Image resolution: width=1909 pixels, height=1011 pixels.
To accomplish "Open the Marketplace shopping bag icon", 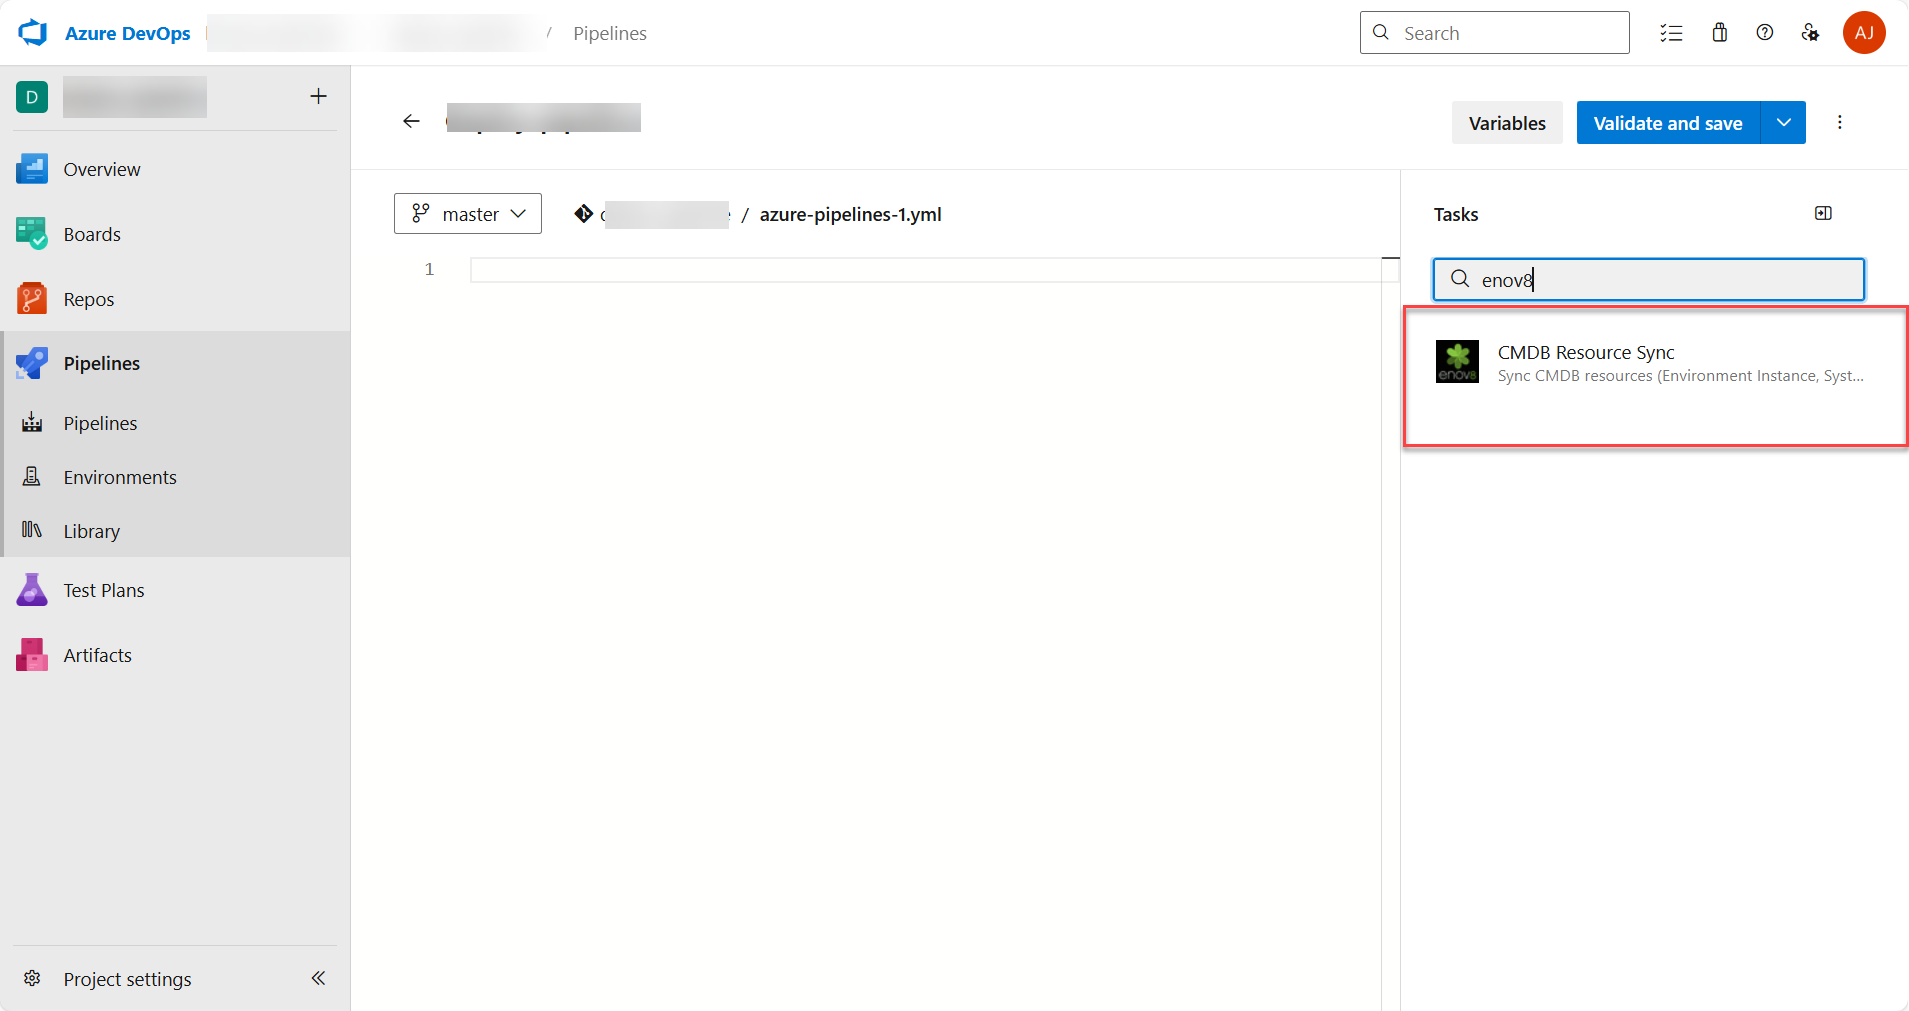I will point(1718,32).
